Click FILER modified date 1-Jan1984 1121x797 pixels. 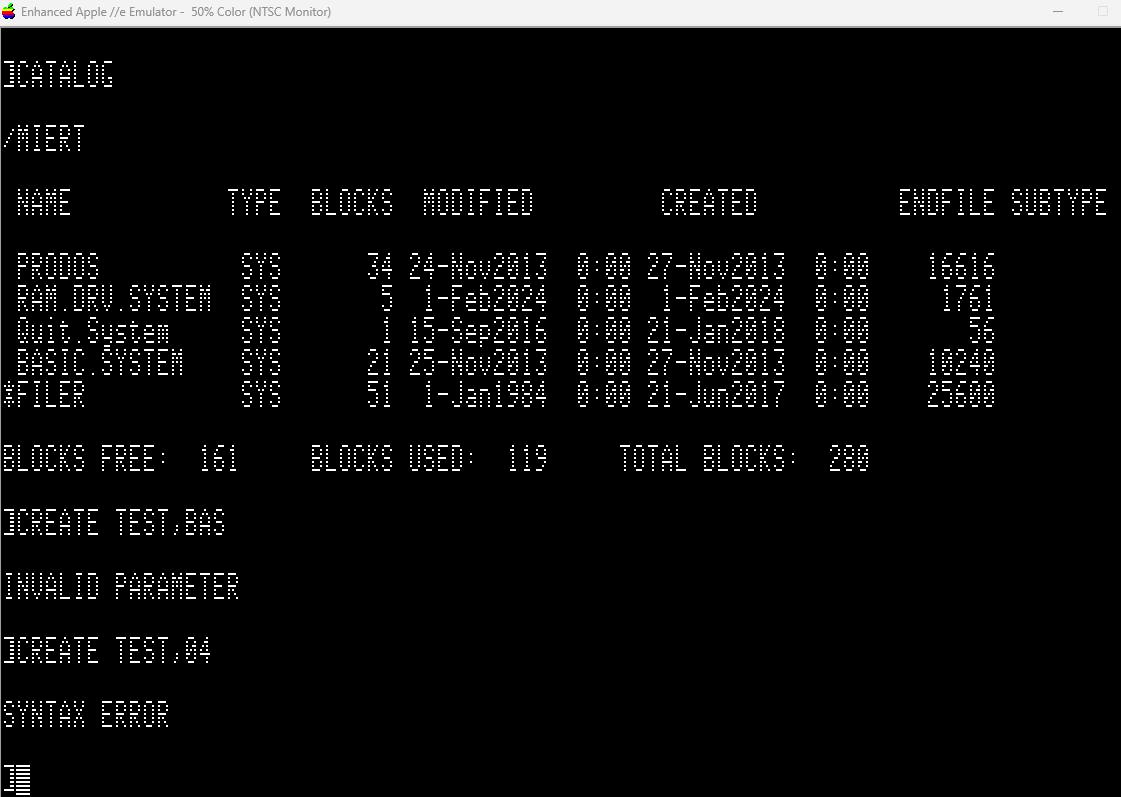(485, 395)
